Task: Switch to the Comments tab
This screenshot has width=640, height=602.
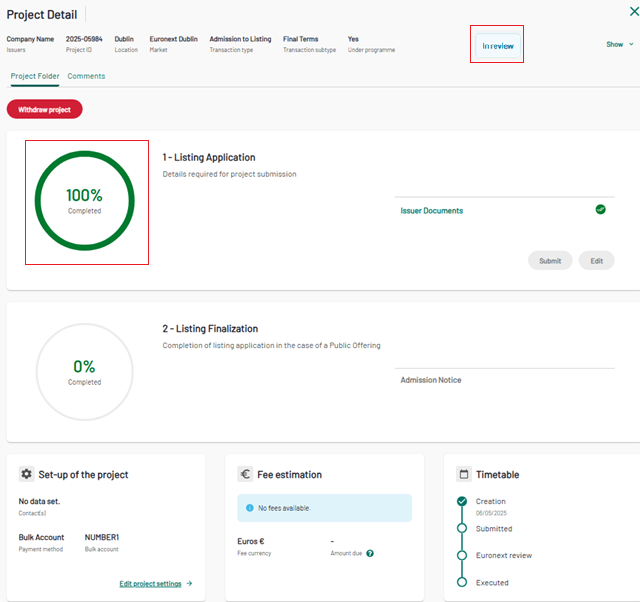Action: click(86, 76)
